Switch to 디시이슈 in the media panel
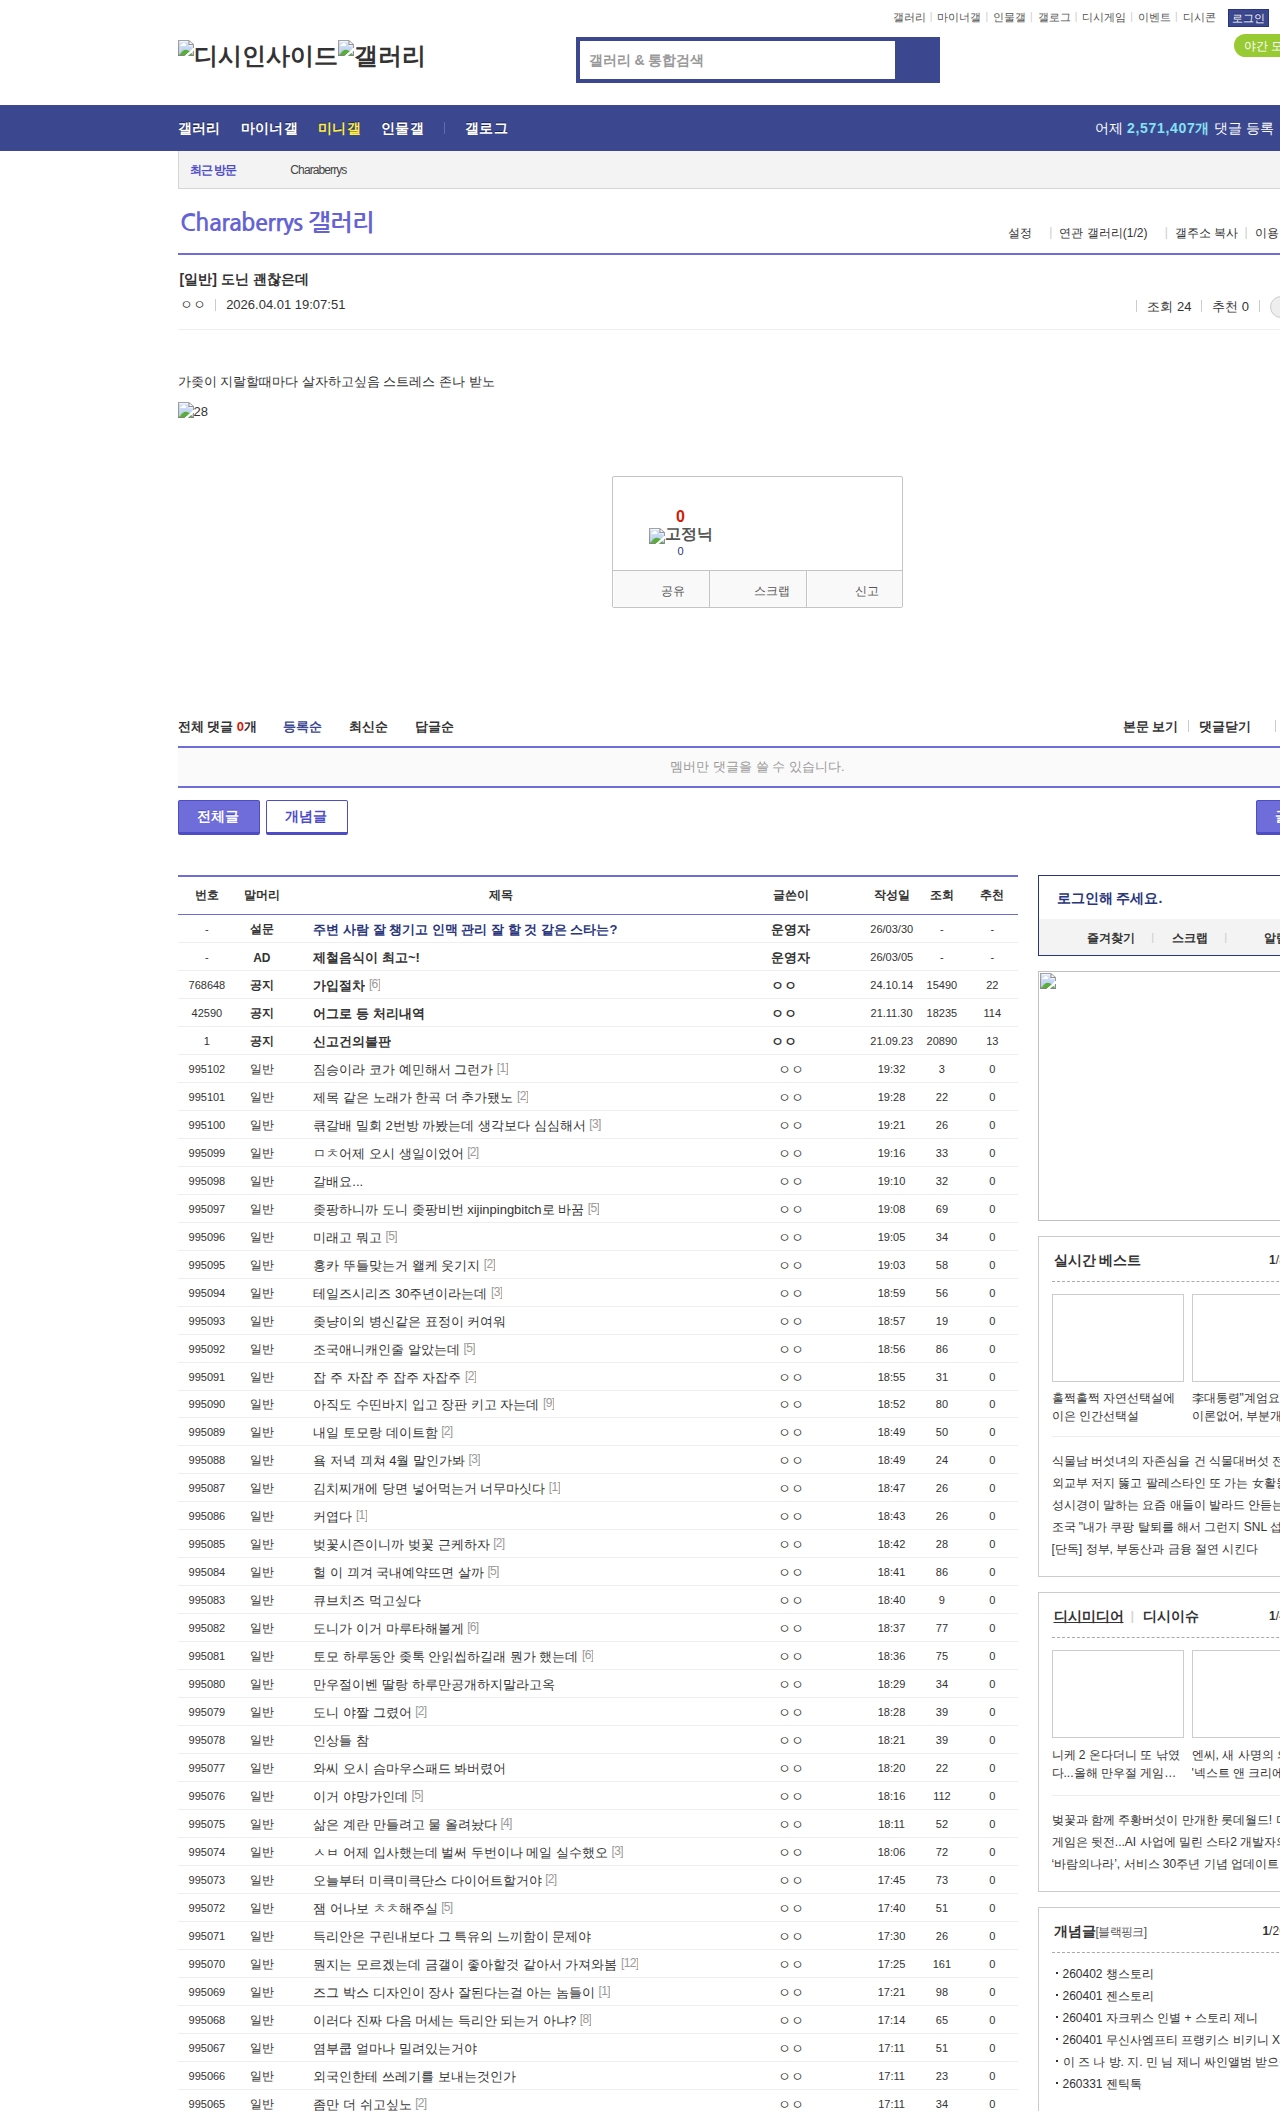Screen dimensions: 1280x2111 (x=1170, y=1616)
